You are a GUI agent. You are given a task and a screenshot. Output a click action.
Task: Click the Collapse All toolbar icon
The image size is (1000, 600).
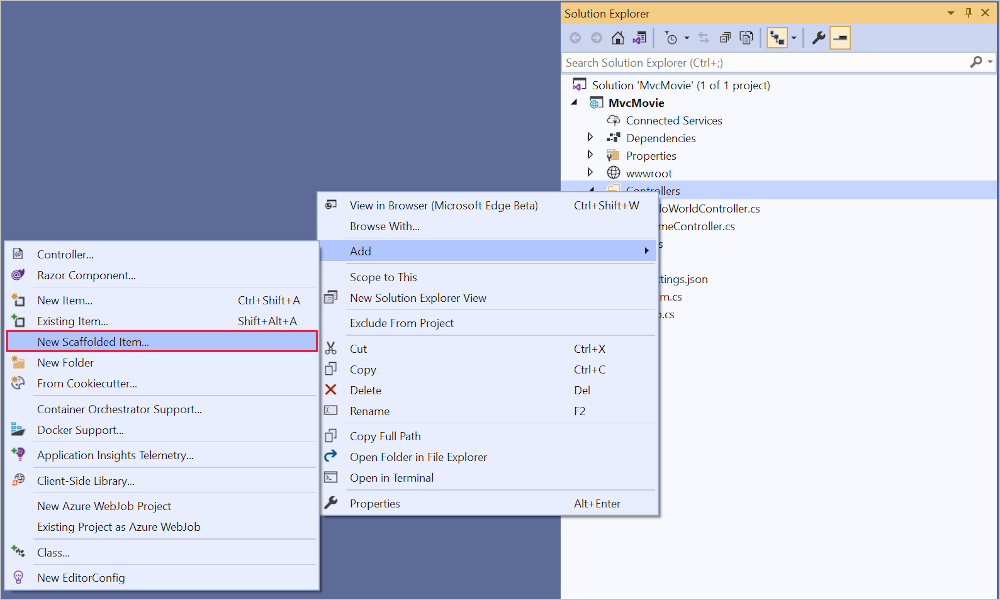click(725, 38)
